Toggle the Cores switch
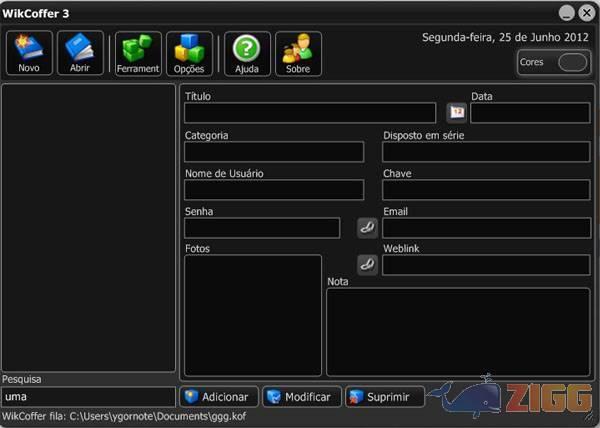Screen dimensions: 600x428 pos(572,62)
